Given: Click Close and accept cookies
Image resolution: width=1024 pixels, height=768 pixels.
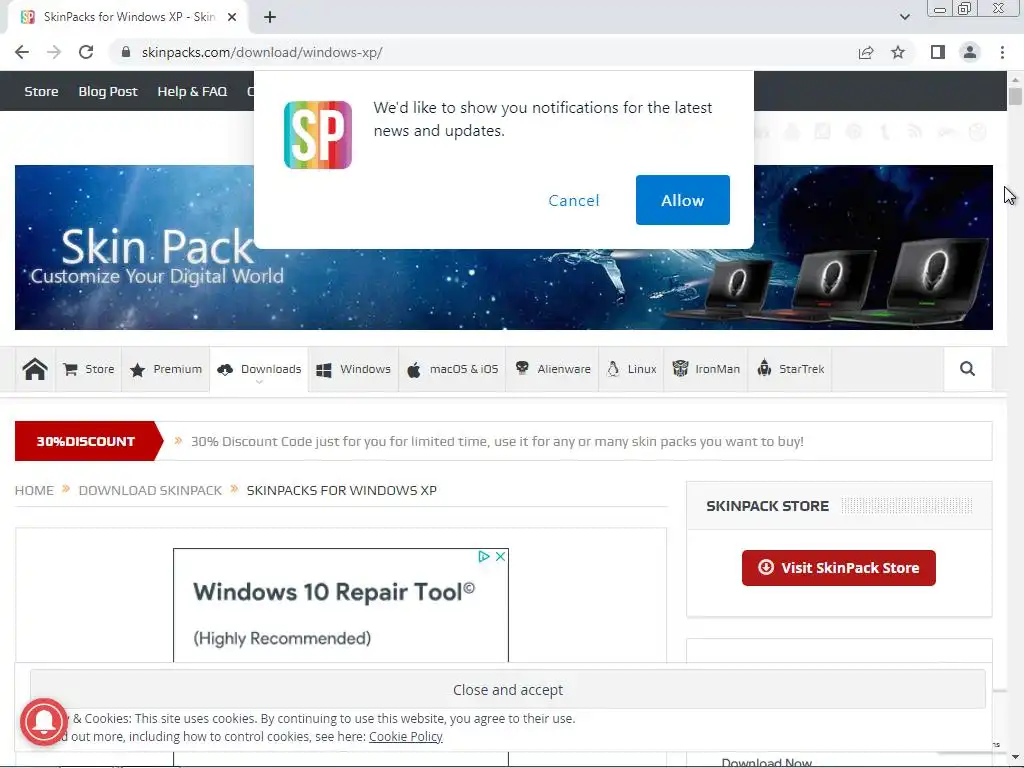Looking at the screenshot, I should pyautogui.click(x=507, y=690).
